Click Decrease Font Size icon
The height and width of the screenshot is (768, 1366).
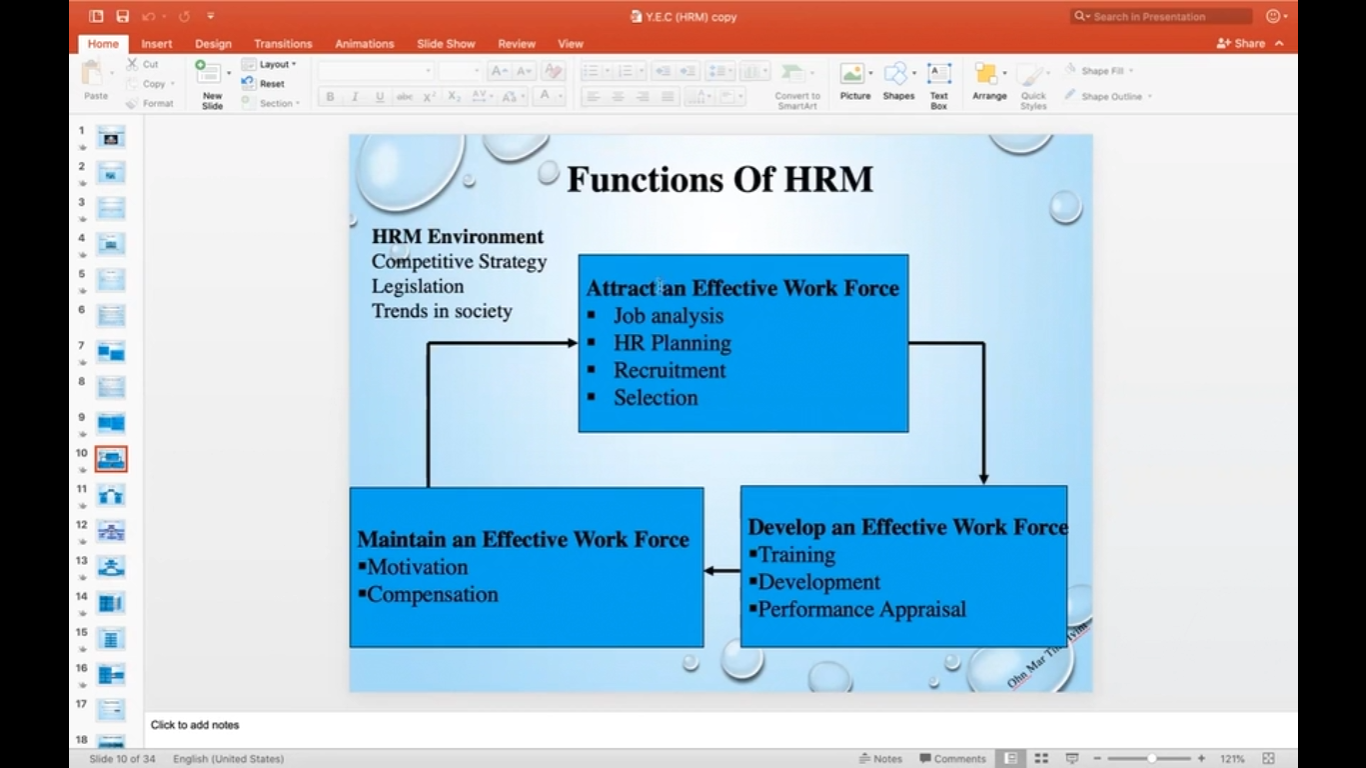click(x=524, y=71)
